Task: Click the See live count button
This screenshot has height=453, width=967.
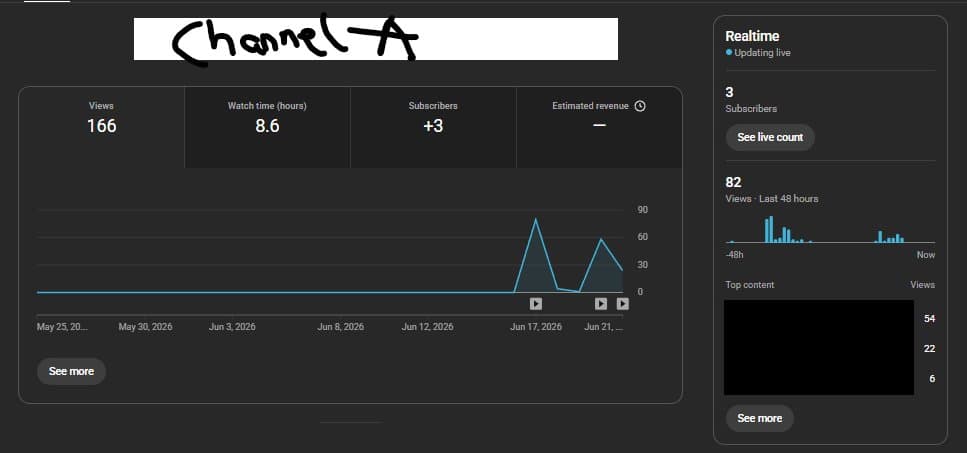Action: [770, 137]
